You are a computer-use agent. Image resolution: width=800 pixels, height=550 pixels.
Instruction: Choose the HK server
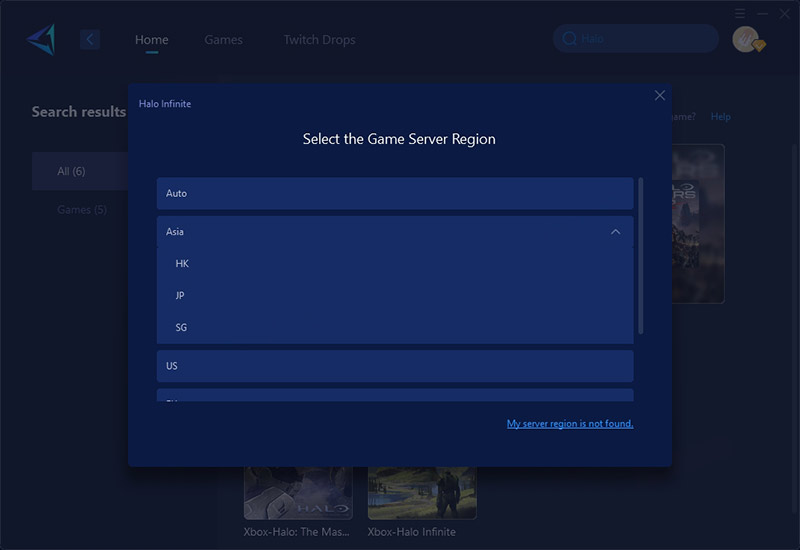395,263
